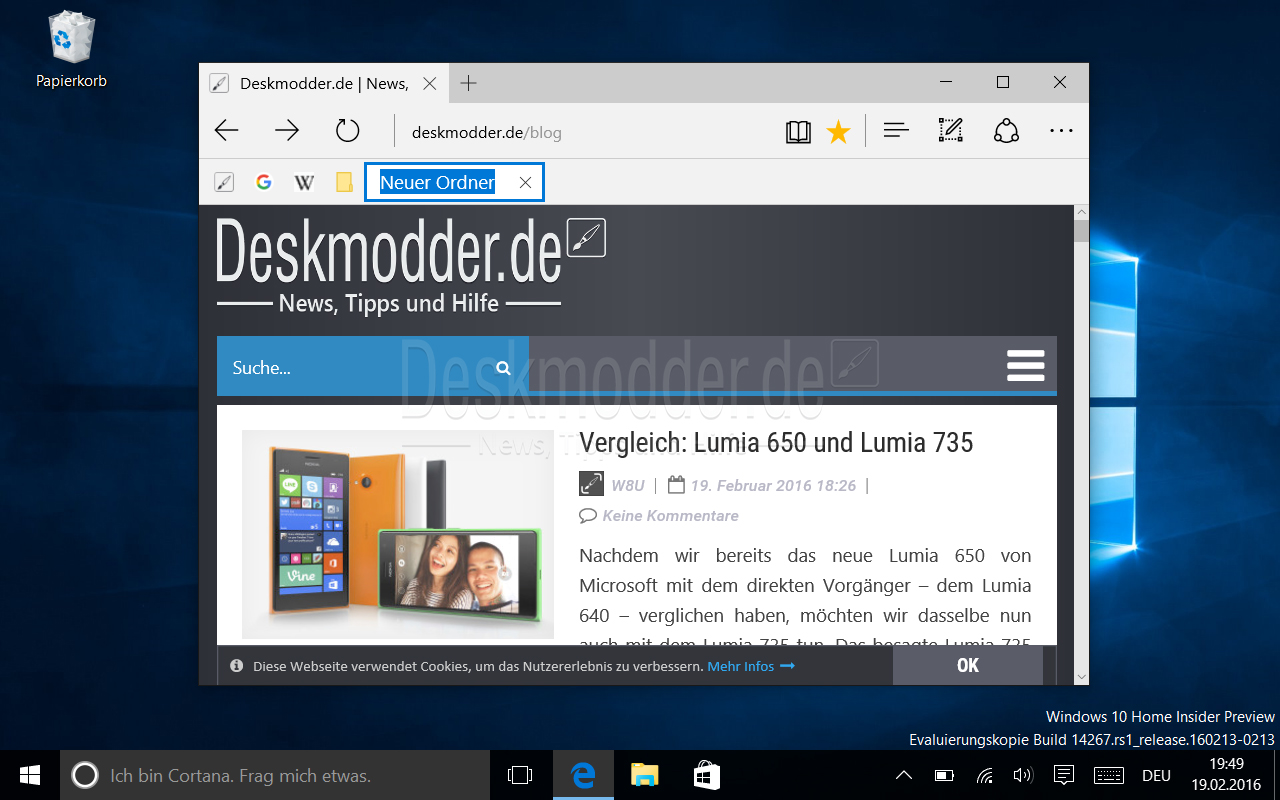Click the search magnifier icon
Screen dimensions: 1280x800
click(503, 368)
